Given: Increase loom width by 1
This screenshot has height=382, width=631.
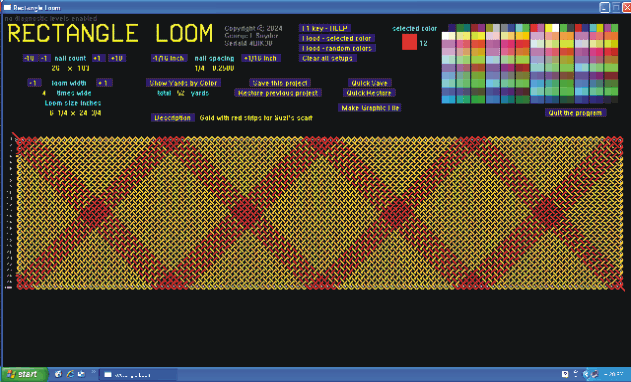Looking at the screenshot, I should tap(104, 83).
